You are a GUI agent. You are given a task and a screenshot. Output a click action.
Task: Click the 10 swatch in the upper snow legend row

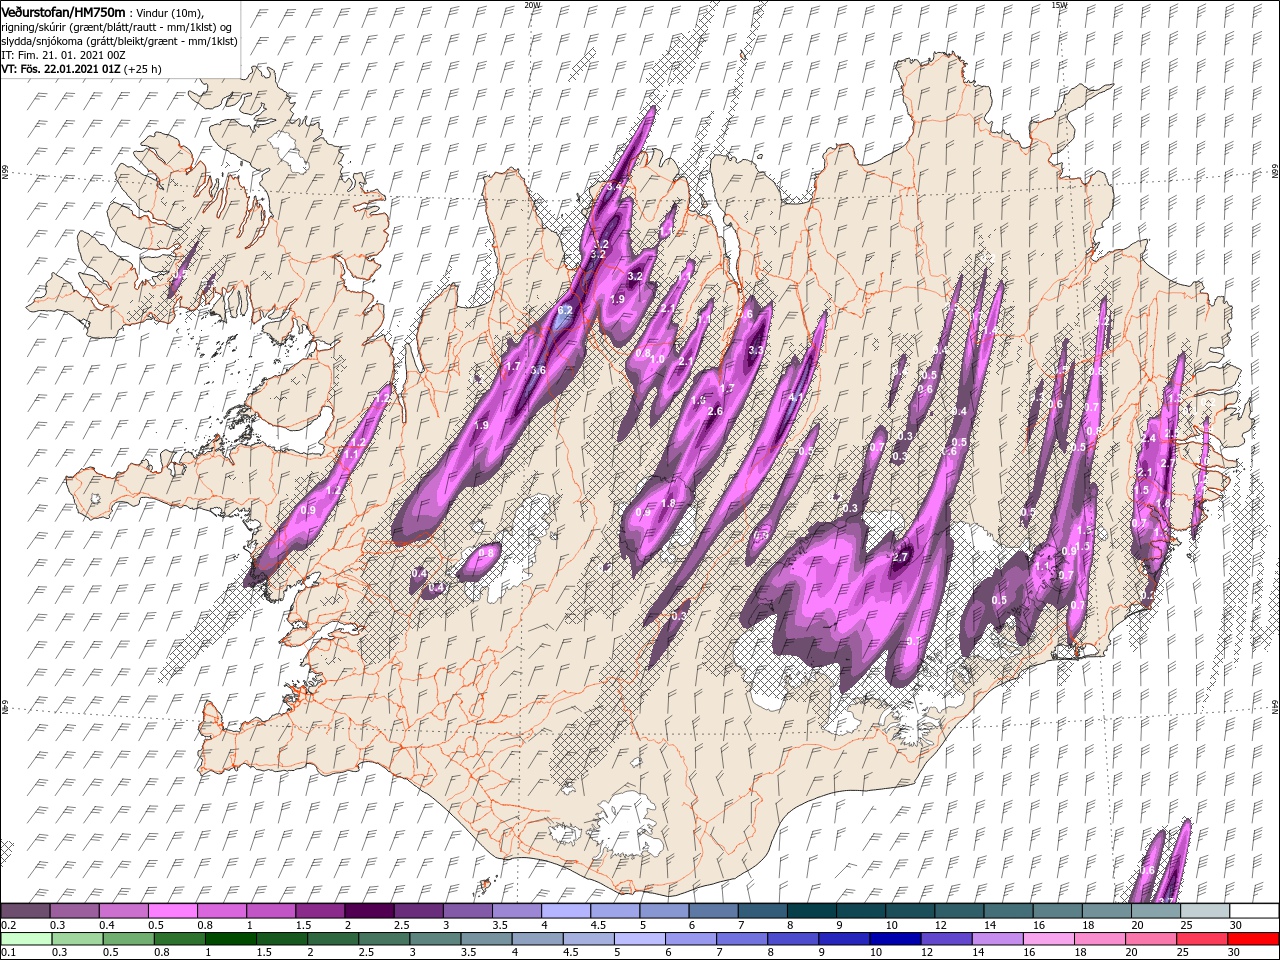(x=911, y=911)
